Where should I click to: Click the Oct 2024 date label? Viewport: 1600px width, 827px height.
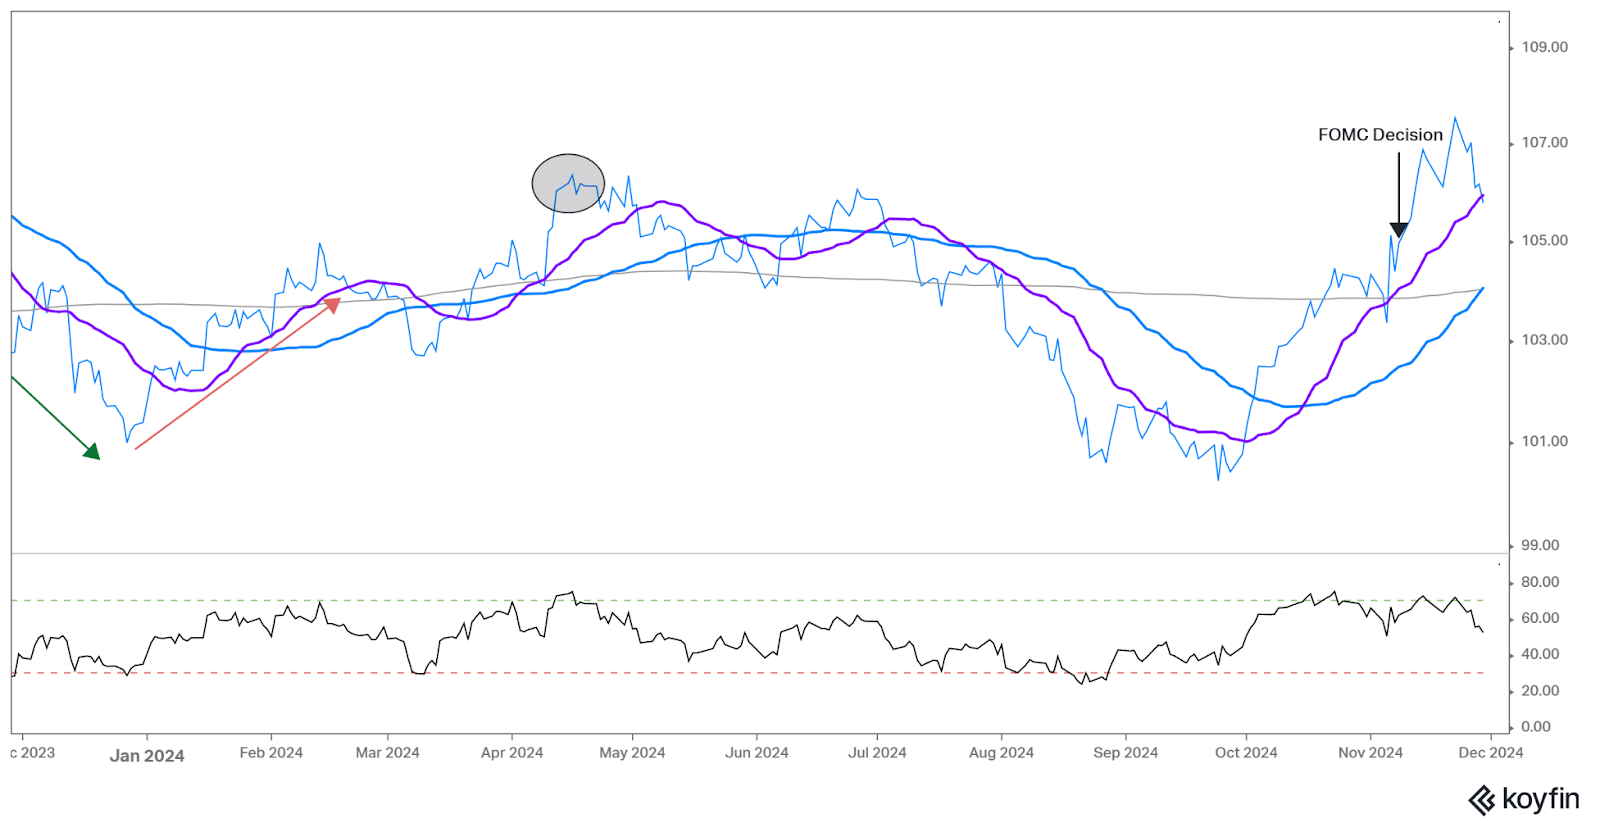click(1246, 753)
